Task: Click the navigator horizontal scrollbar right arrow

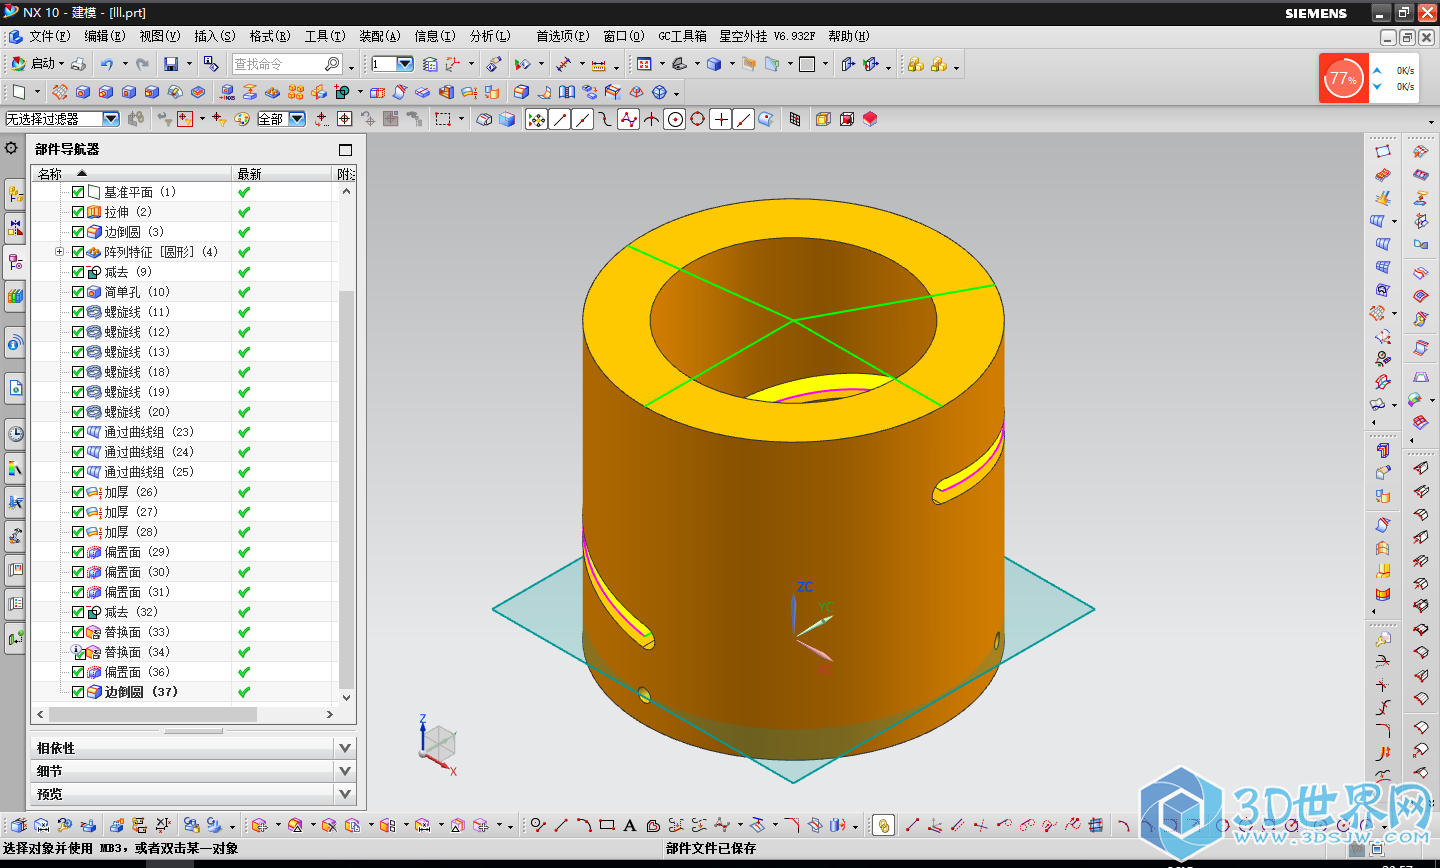Action: (x=329, y=714)
